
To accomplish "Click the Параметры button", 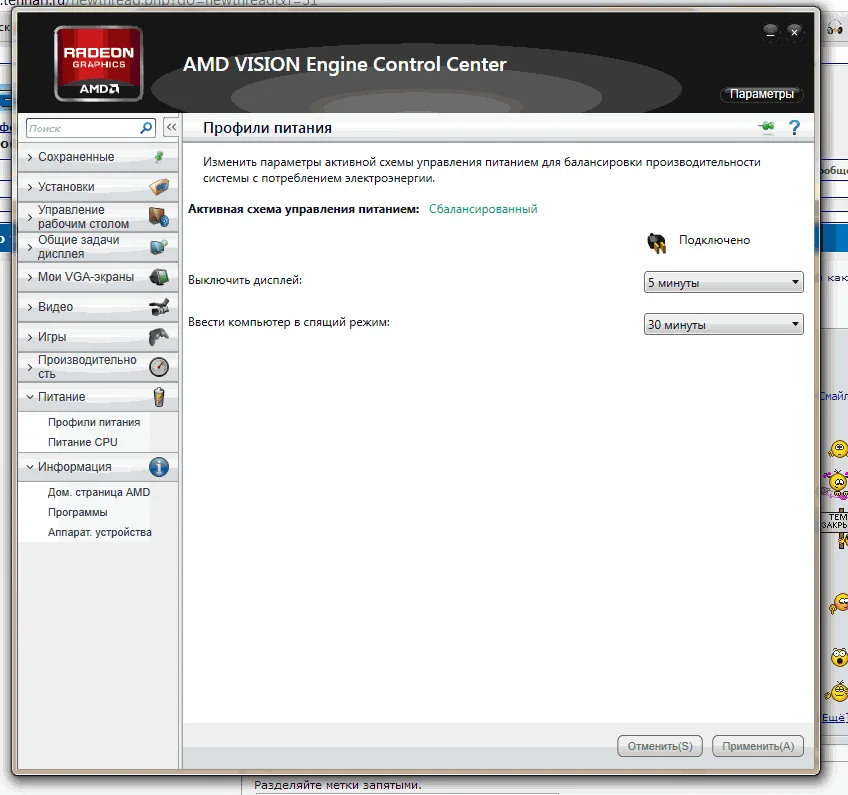I will pyautogui.click(x=761, y=94).
